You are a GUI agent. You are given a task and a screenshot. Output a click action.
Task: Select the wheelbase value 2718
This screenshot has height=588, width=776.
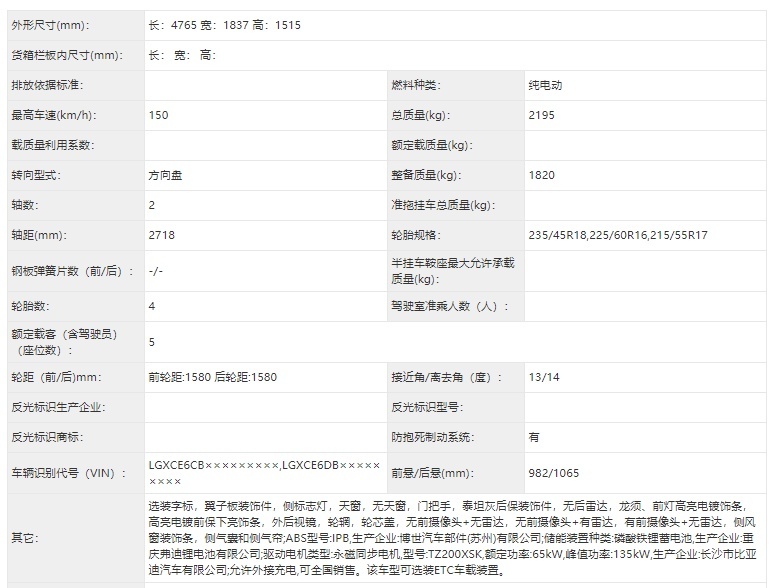tap(161, 235)
